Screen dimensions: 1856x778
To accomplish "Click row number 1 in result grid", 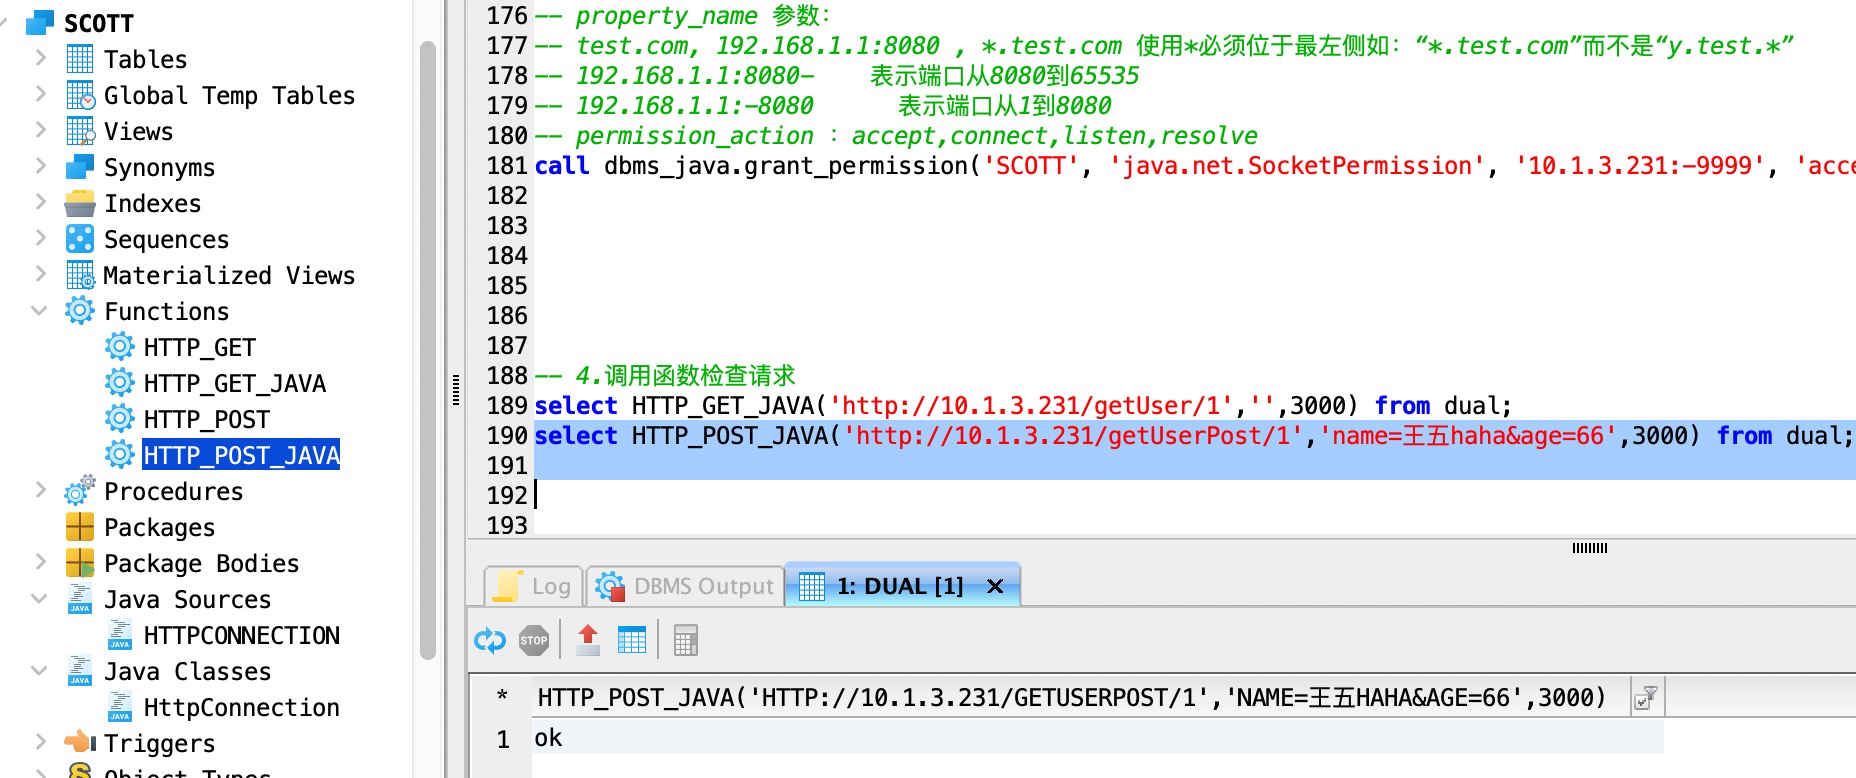I will click(x=503, y=740).
